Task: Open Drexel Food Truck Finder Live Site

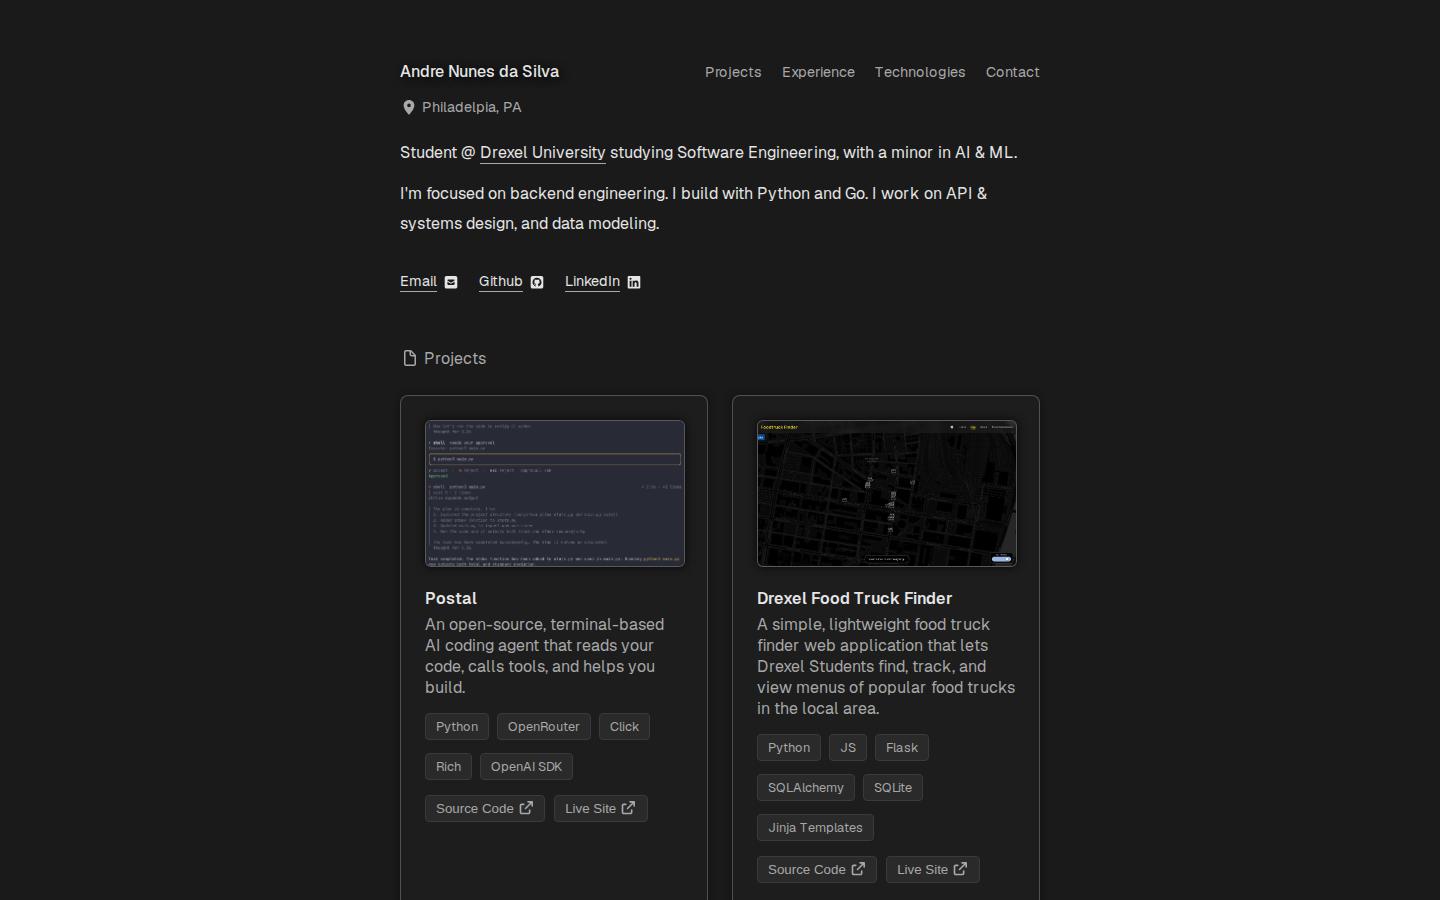Action: pos(932,869)
